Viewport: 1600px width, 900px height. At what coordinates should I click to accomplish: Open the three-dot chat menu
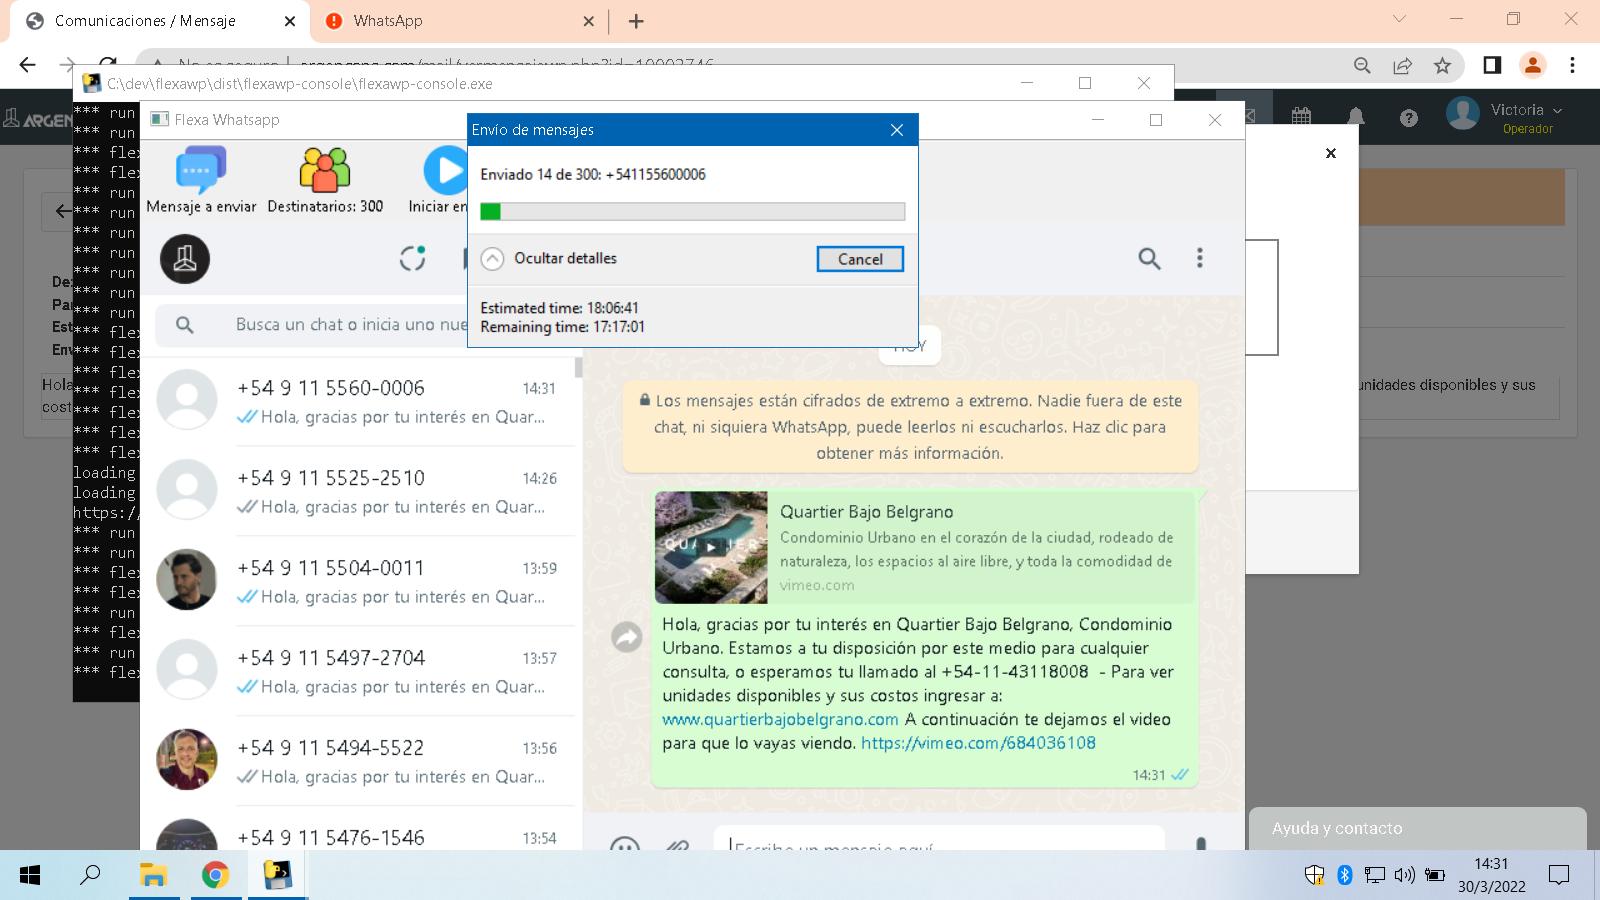coord(1200,259)
